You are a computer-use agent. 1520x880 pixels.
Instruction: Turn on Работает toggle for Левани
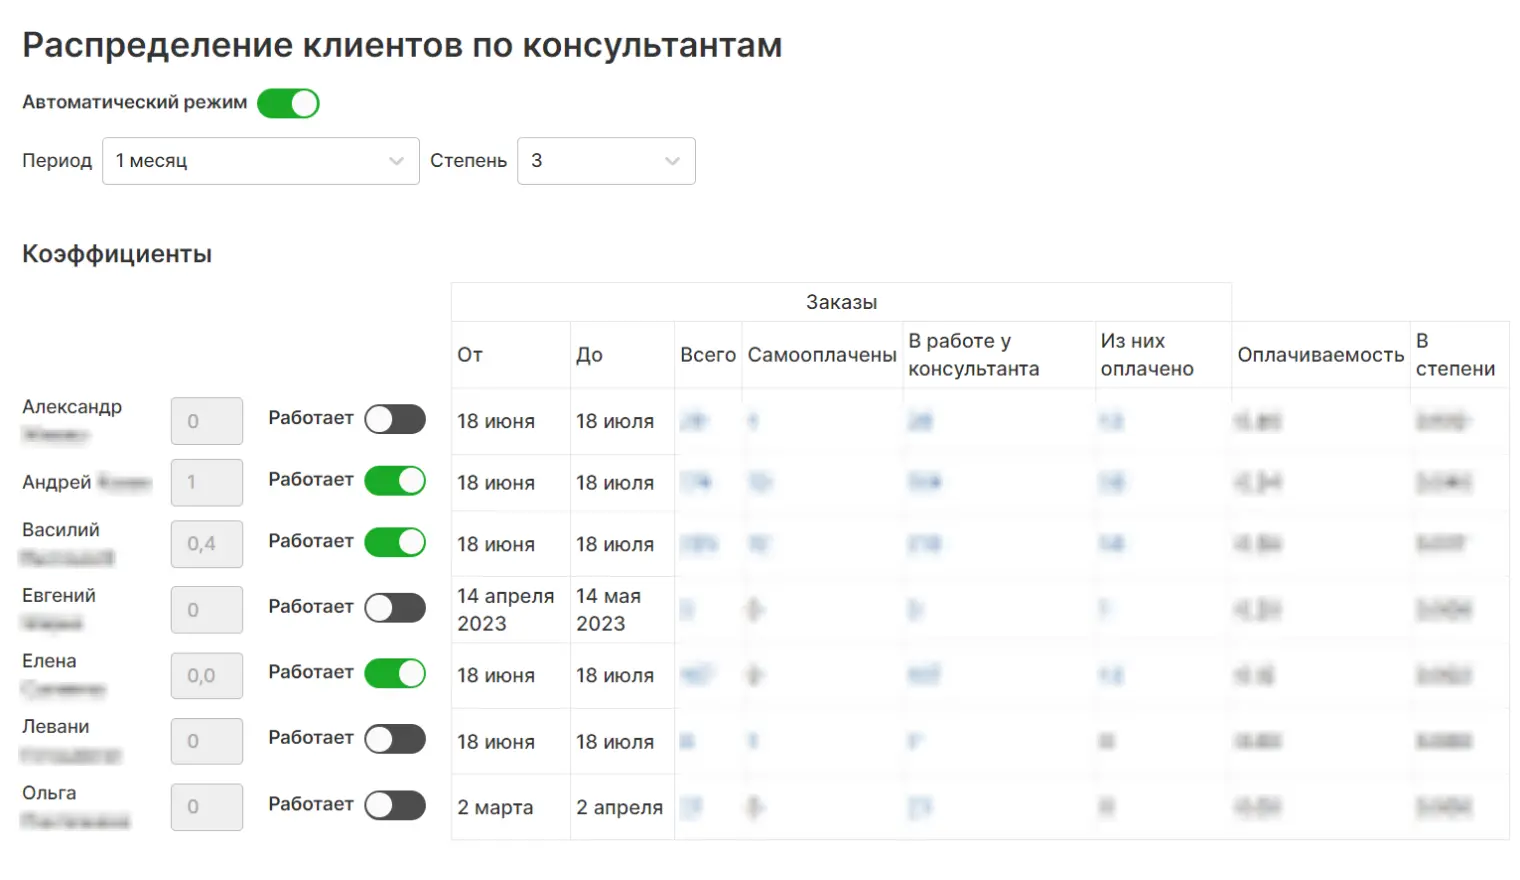[395, 739]
